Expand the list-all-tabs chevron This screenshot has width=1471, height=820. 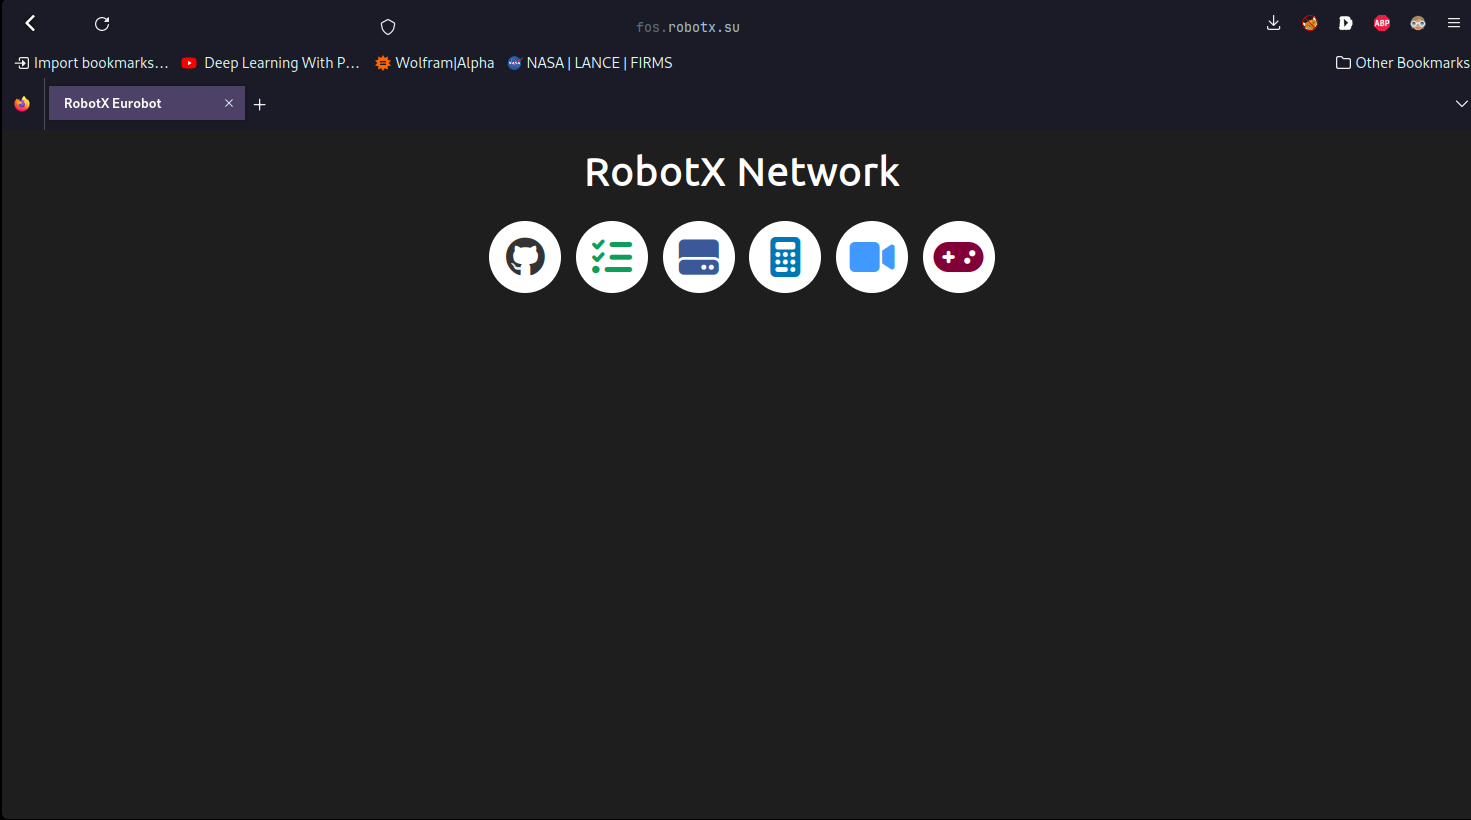(1462, 103)
